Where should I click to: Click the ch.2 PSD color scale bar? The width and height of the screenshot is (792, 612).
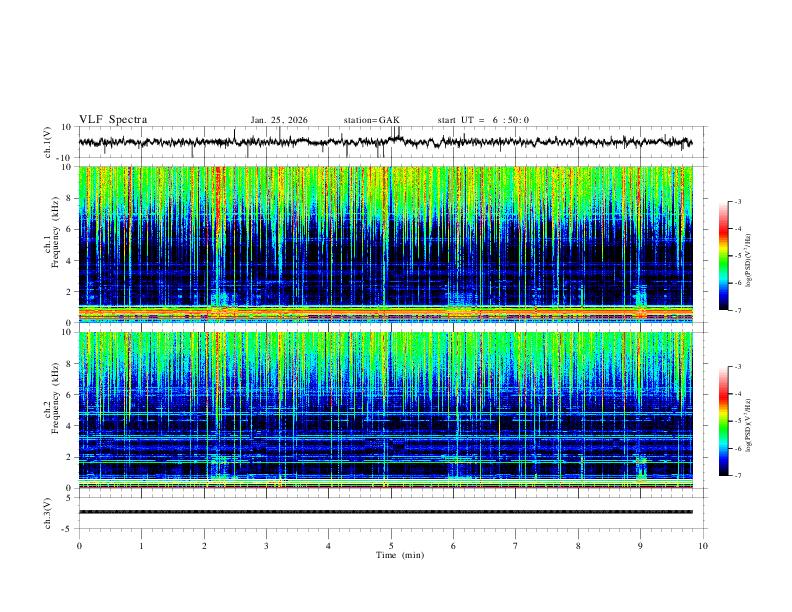[x=723, y=421]
